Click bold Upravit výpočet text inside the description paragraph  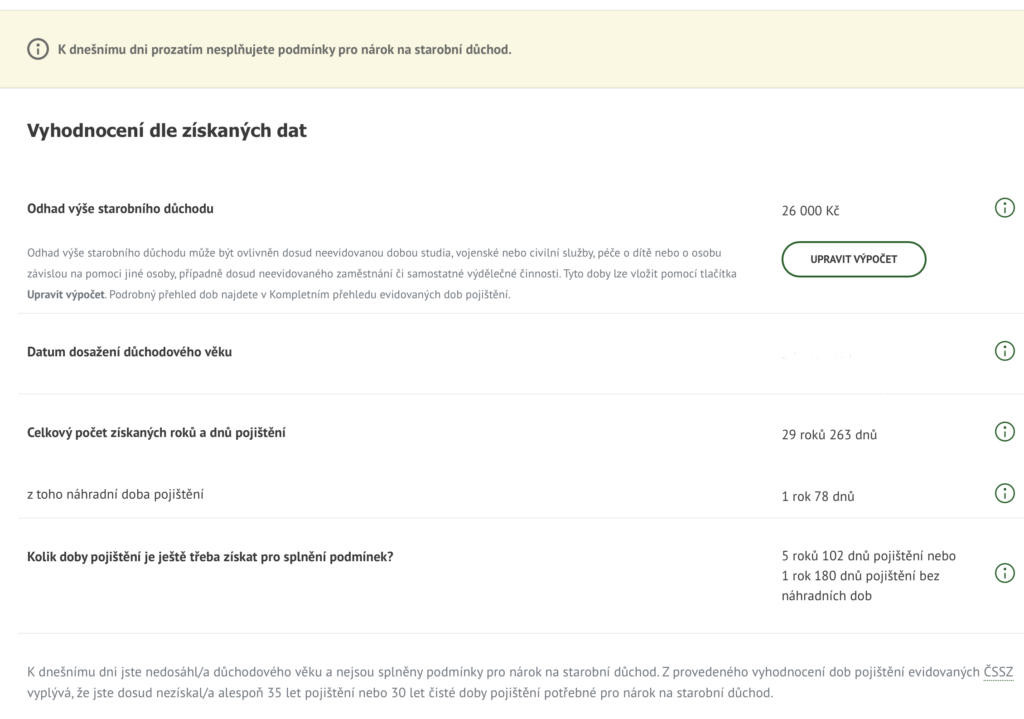point(65,295)
